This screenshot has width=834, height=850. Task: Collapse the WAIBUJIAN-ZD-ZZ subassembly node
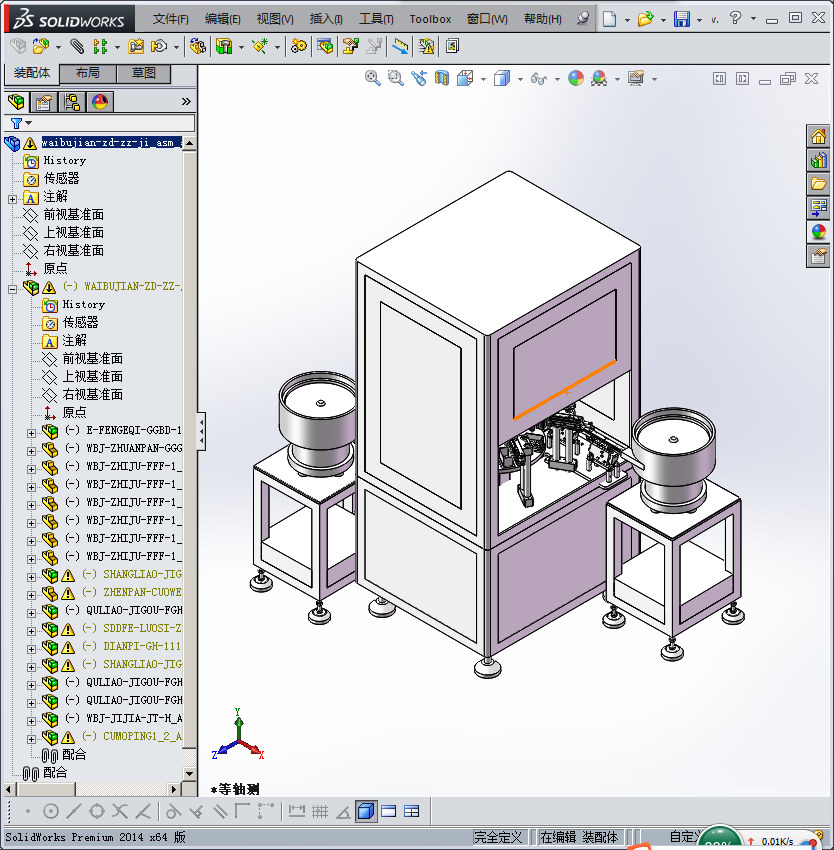point(12,289)
